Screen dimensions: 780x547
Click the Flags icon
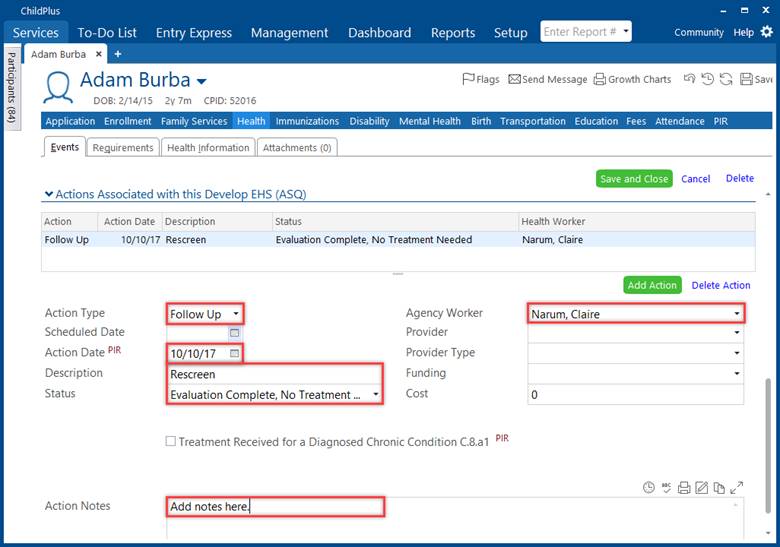point(481,79)
